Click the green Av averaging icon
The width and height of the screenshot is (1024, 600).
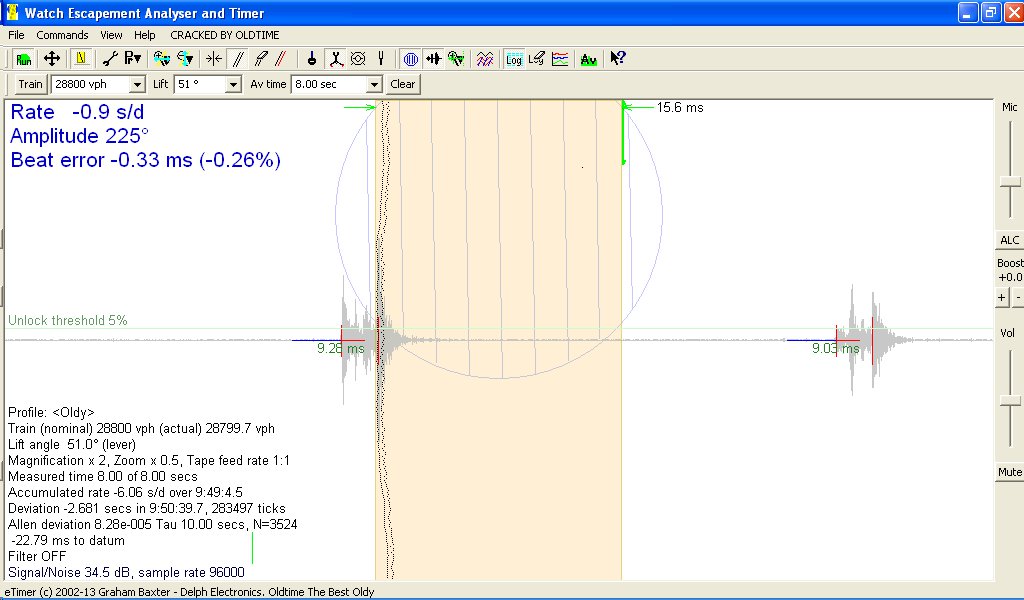tap(588, 59)
